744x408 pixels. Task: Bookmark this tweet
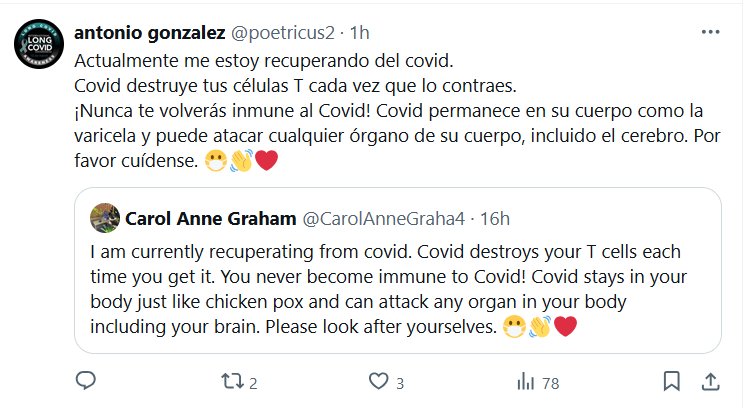(x=673, y=381)
